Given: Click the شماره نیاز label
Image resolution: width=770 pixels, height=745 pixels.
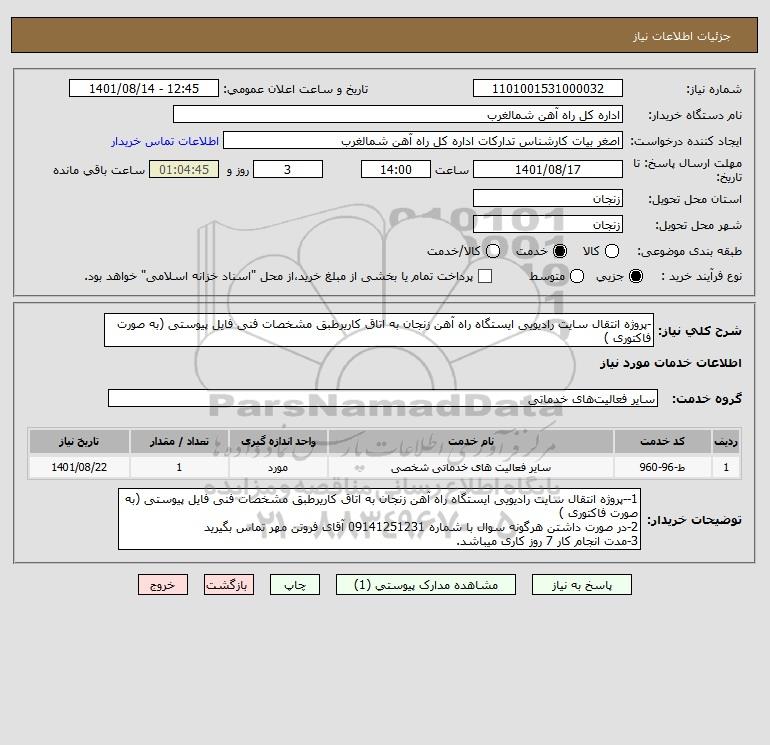Looking at the screenshot, I should click(x=714, y=89).
